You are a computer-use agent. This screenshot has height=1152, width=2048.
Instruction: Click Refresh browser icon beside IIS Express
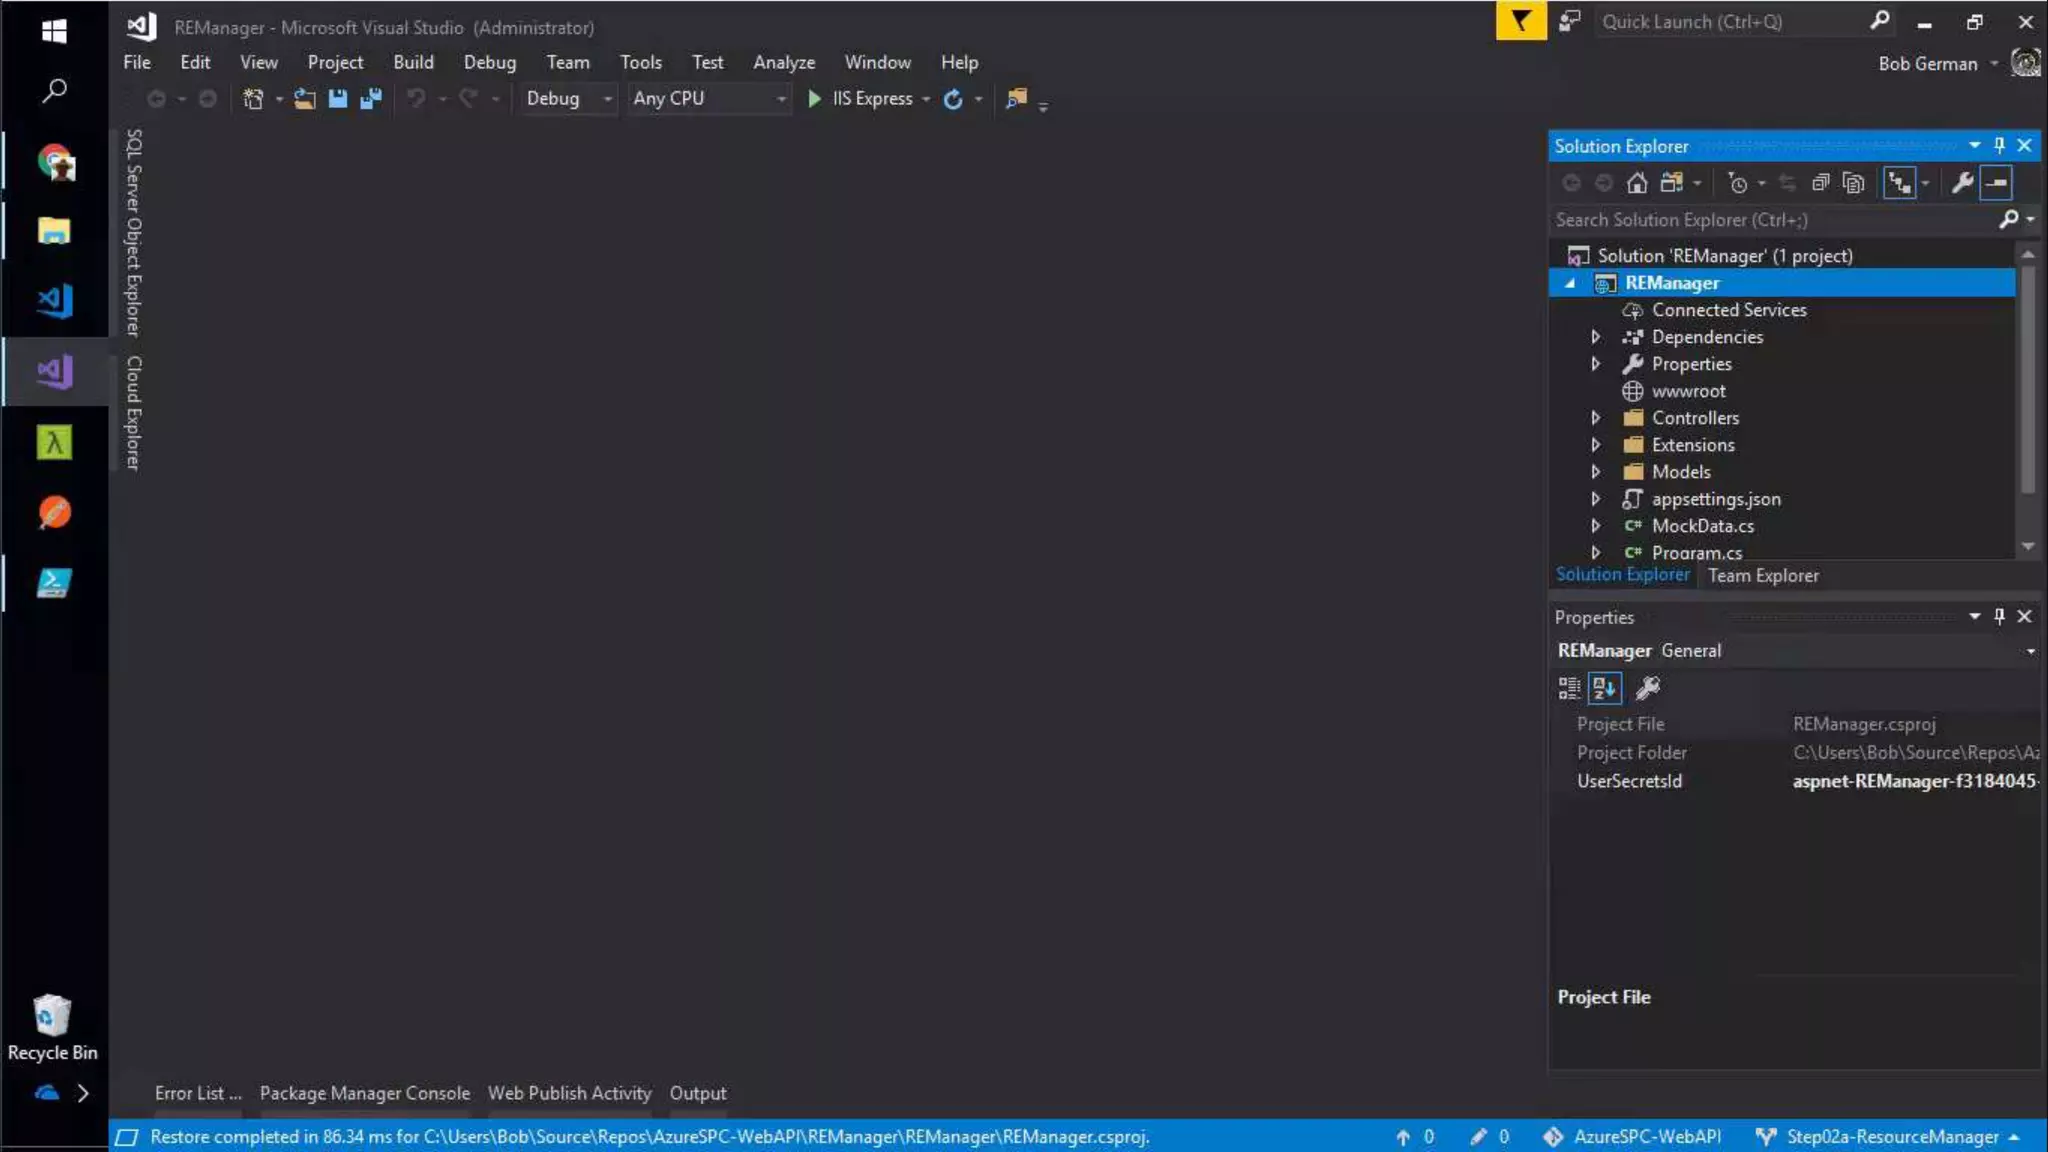[953, 98]
